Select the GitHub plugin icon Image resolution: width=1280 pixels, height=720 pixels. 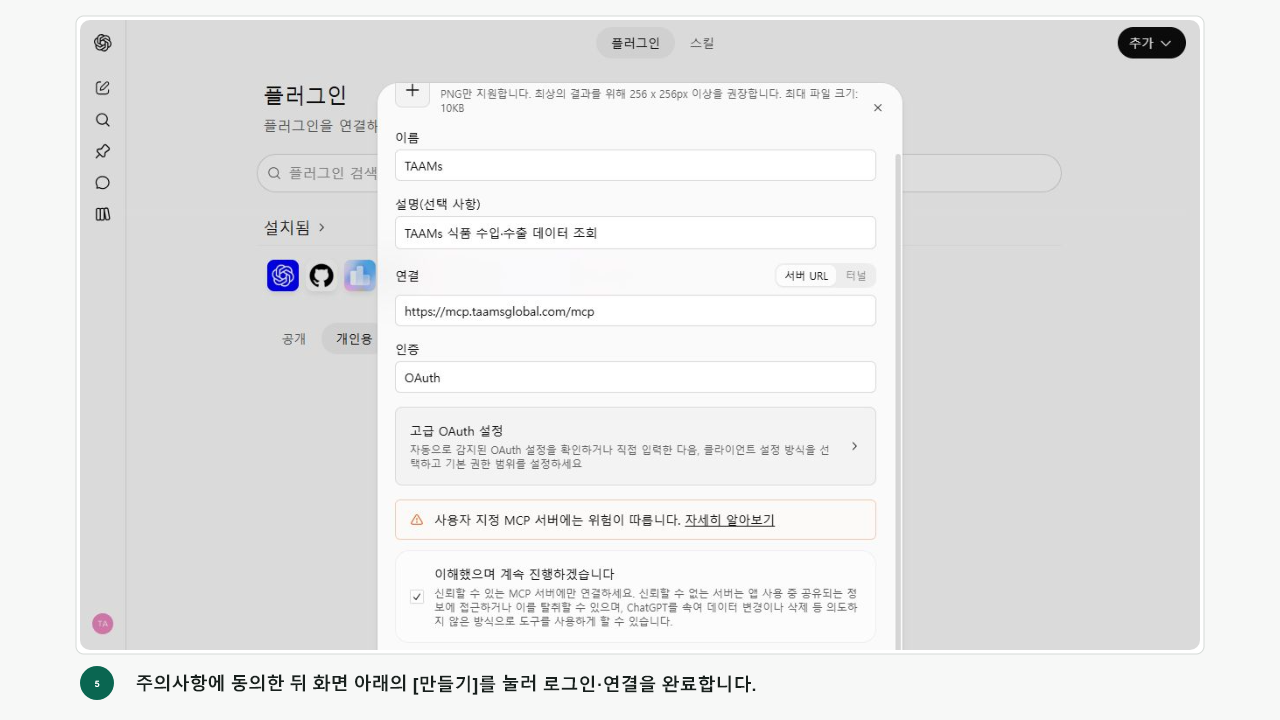tap(321, 275)
